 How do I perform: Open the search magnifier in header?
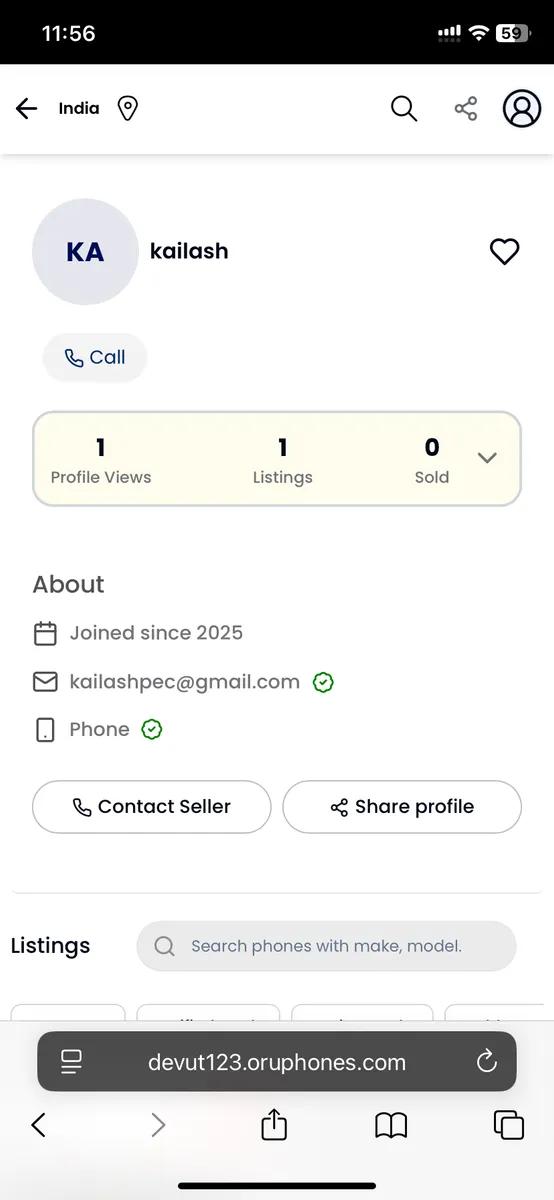404,108
